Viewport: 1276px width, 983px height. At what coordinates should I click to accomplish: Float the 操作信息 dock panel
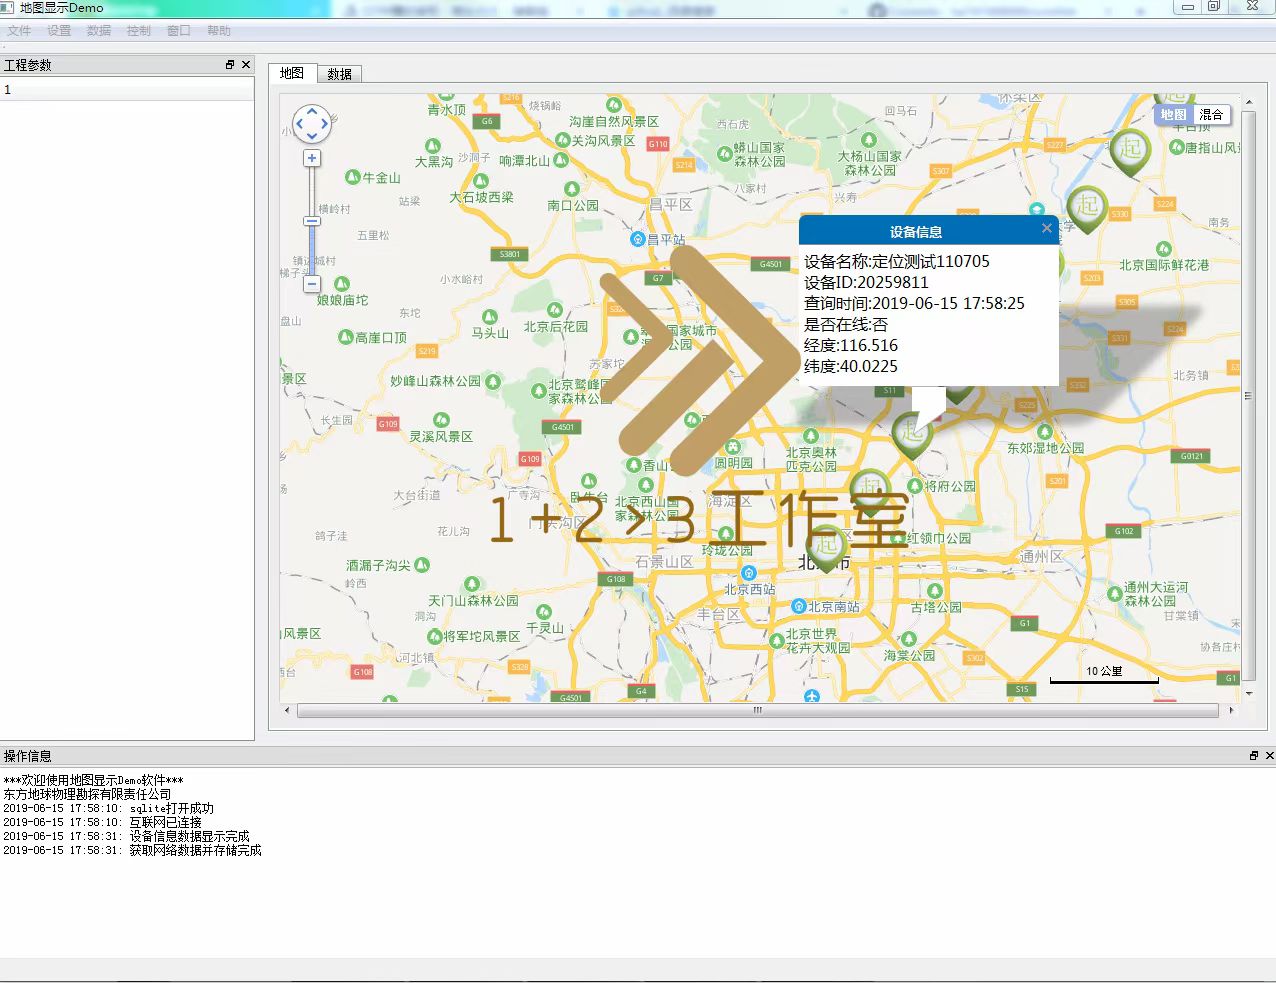pos(1254,756)
